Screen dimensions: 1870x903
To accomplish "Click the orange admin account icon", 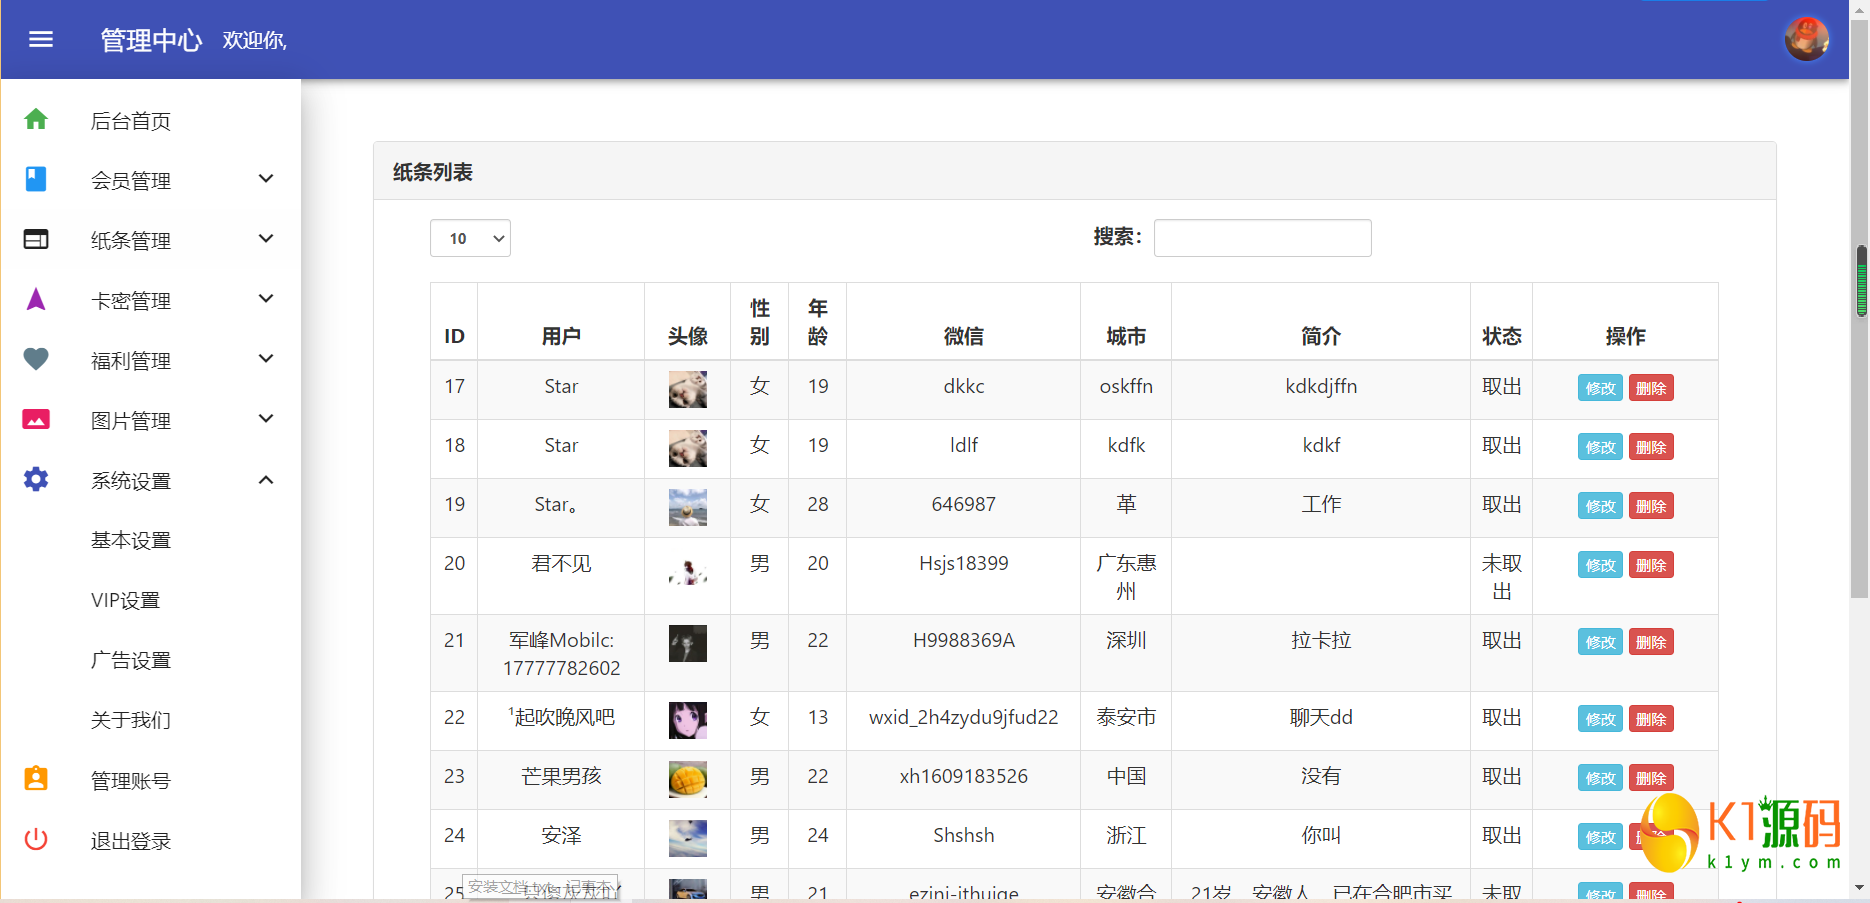I will [36, 779].
